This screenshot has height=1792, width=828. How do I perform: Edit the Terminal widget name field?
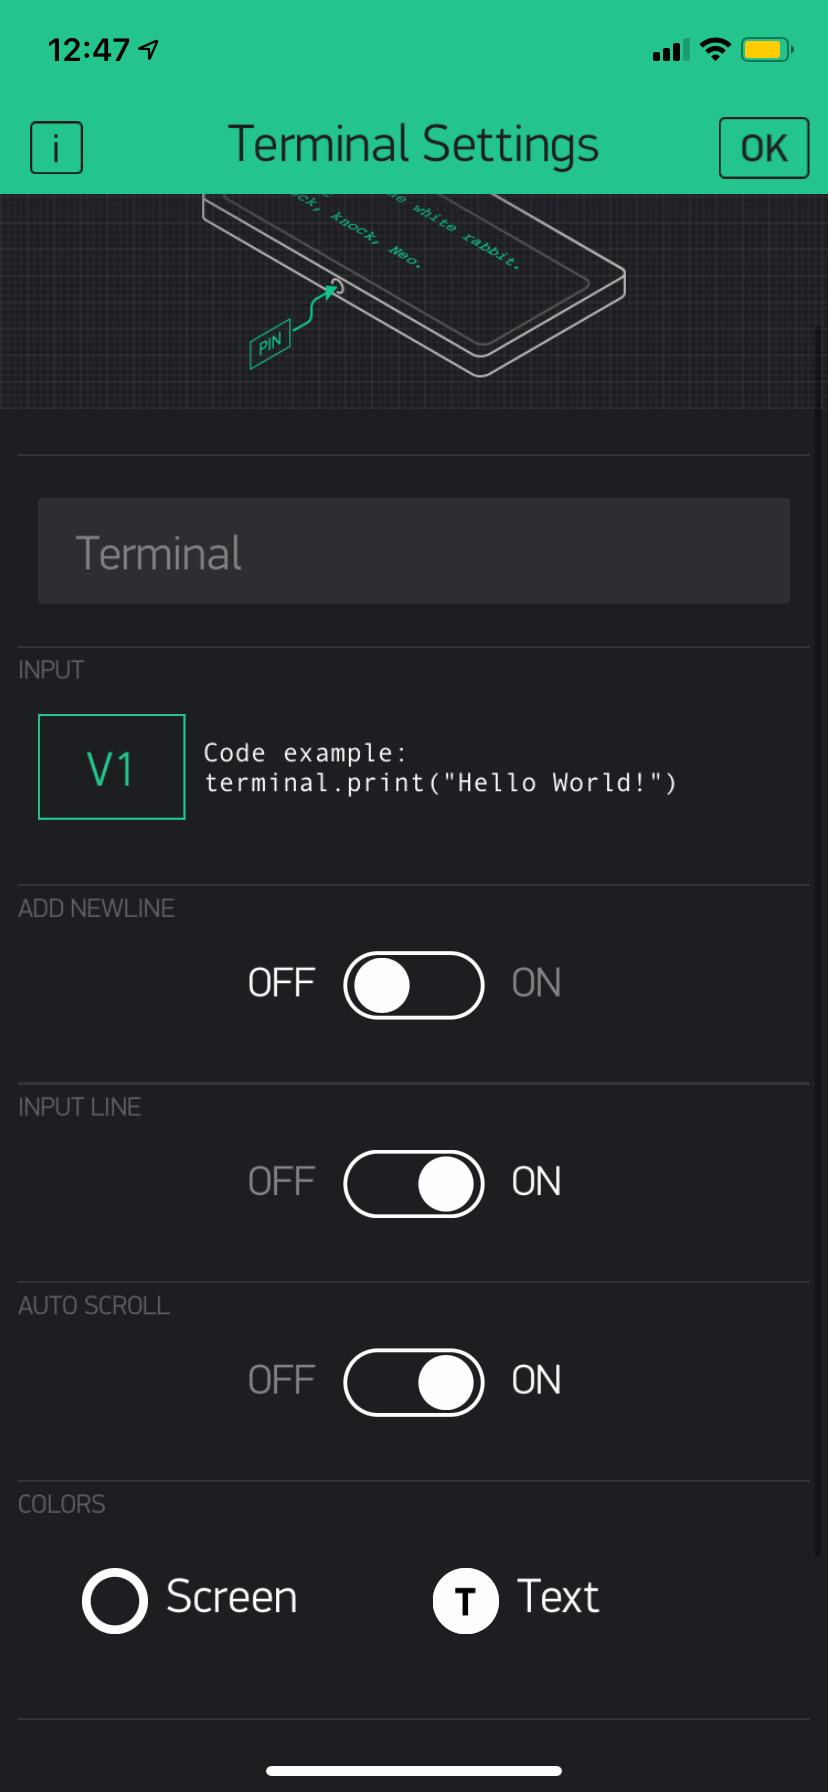pos(414,551)
